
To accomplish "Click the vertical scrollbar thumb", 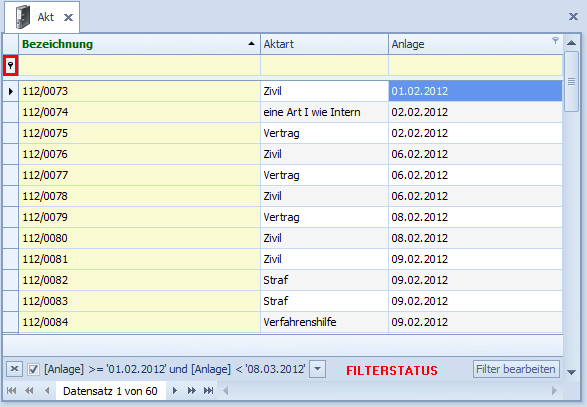I will point(572,81).
